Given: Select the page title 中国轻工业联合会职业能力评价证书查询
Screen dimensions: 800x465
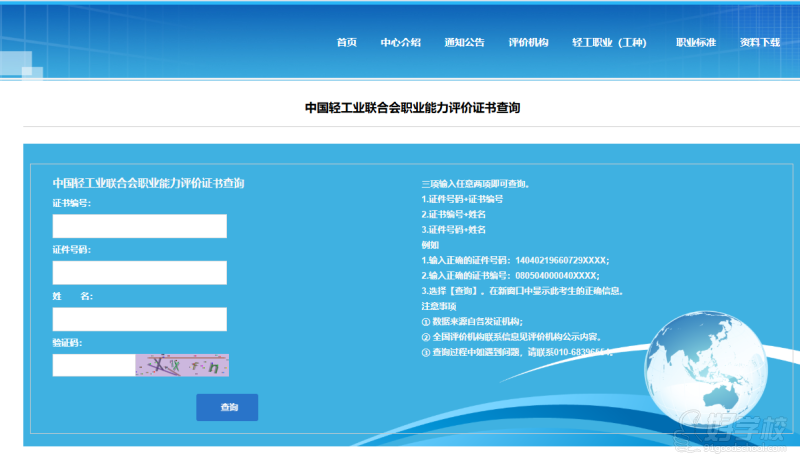Looking at the screenshot, I should pos(412,108).
